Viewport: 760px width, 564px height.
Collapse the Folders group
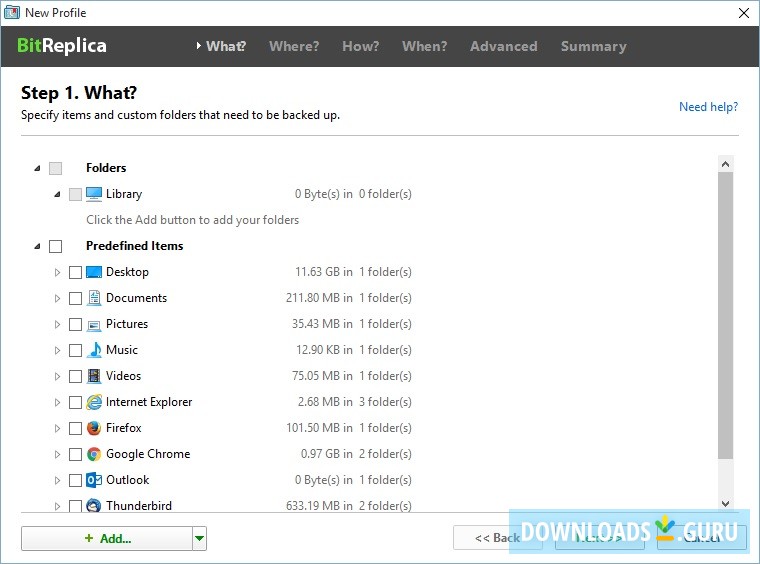coord(37,168)
